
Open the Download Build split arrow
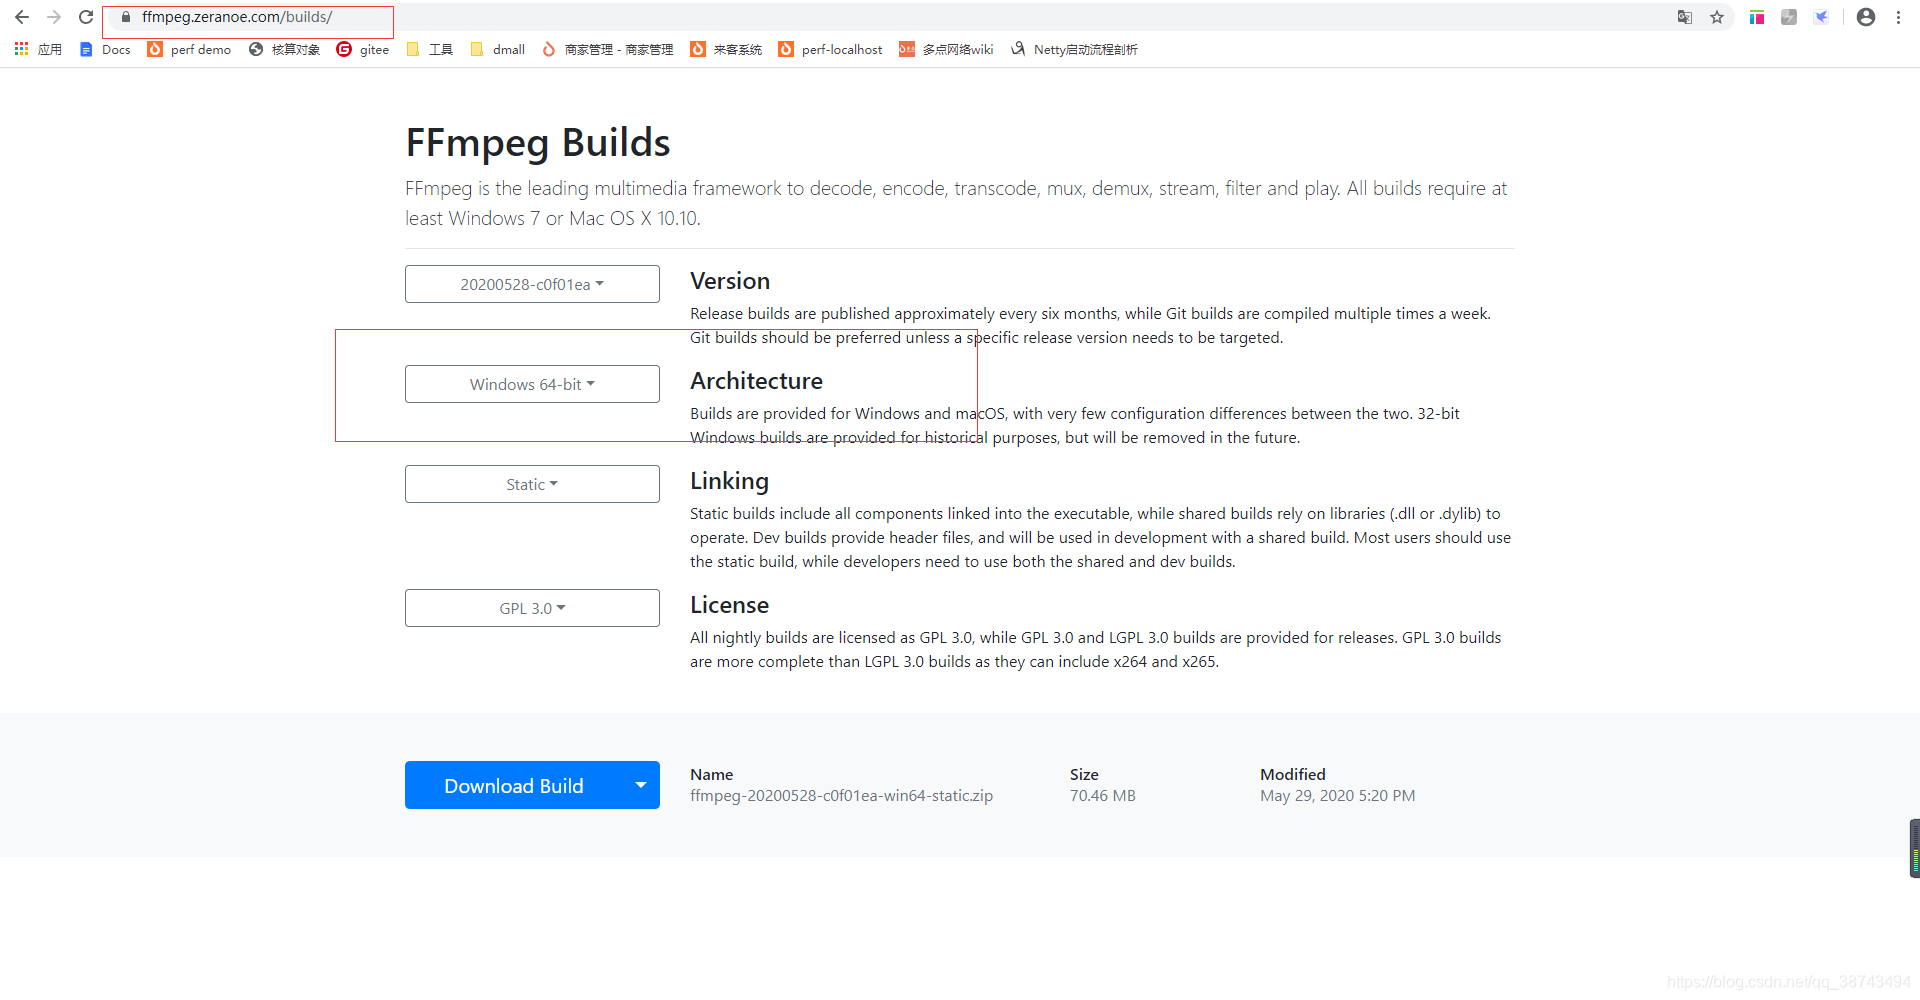point(641,786)
